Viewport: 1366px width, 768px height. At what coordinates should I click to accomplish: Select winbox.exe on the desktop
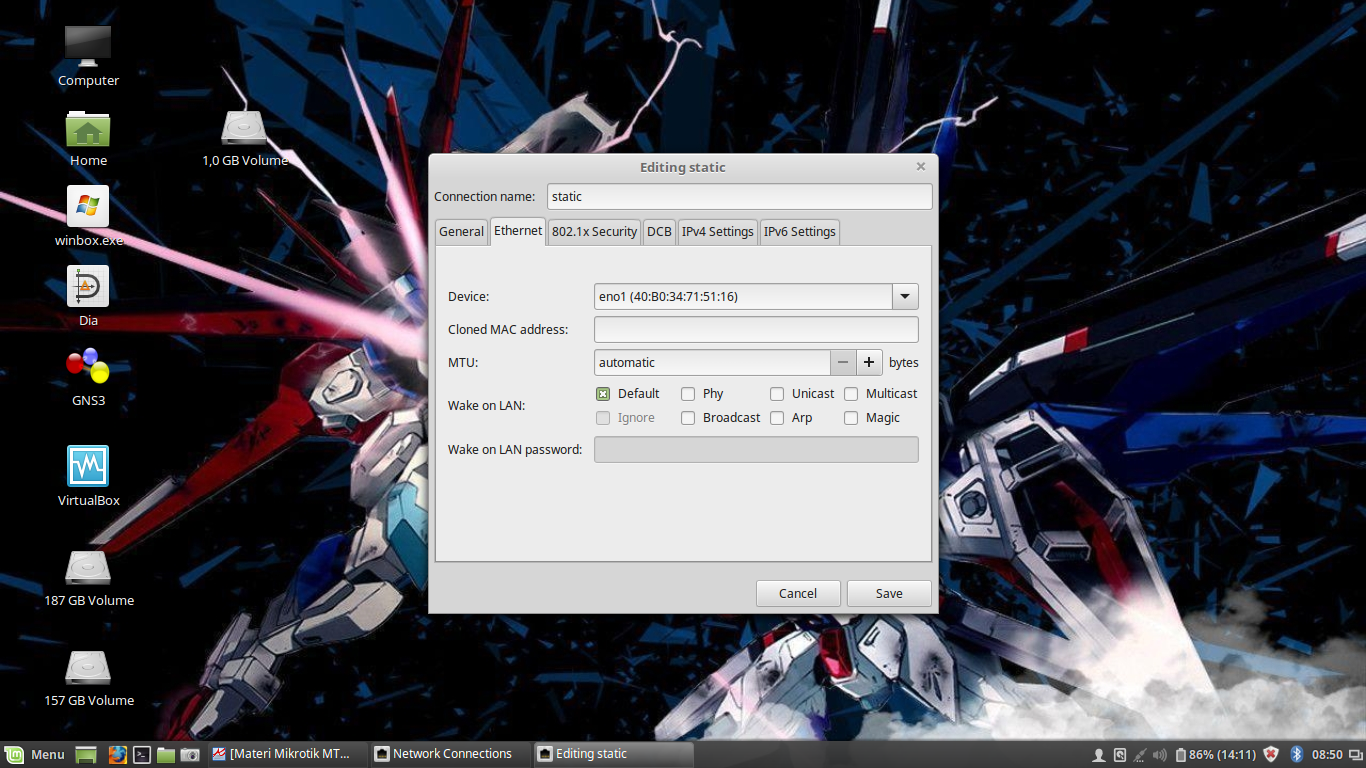tap(88, 206)
